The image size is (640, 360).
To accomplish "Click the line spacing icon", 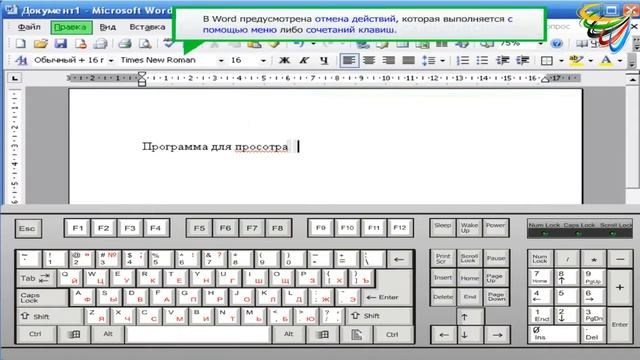I will (429, 60).
